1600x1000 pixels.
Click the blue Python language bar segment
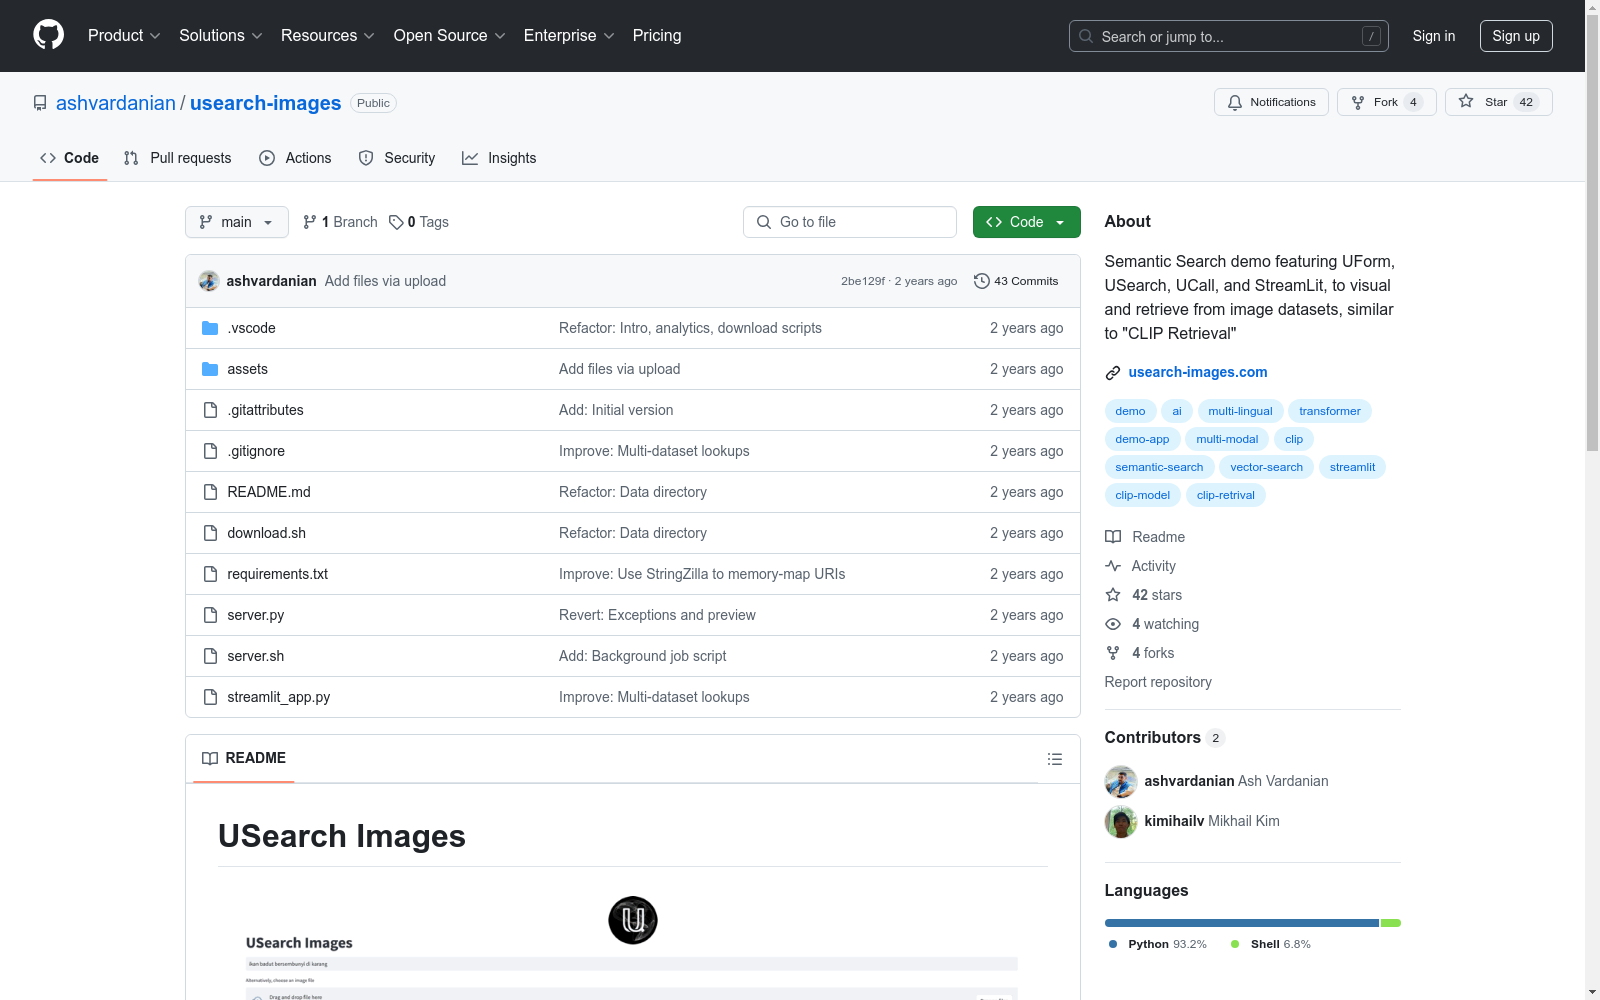click(1242, 923)
